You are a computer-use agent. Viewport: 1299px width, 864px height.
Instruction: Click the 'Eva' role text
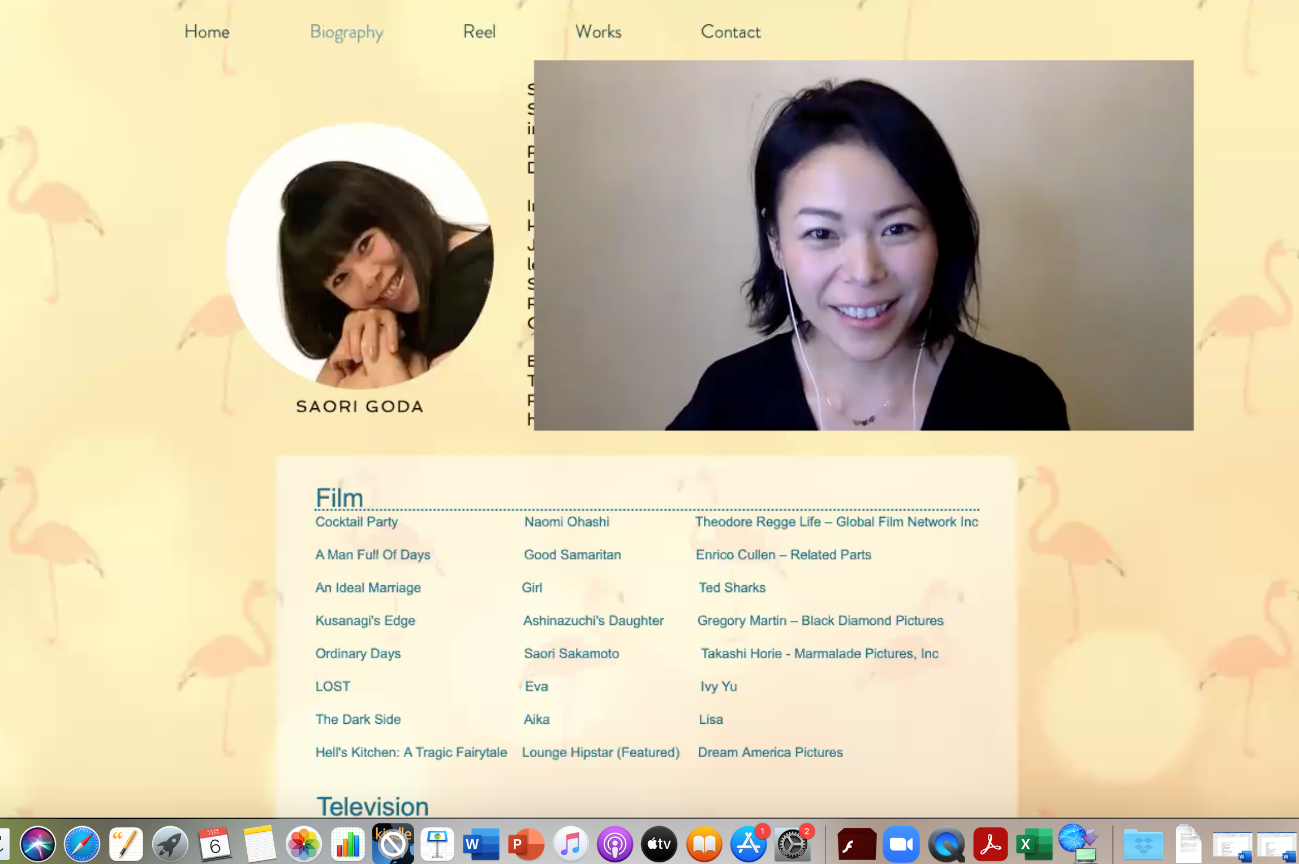(536, 687)
